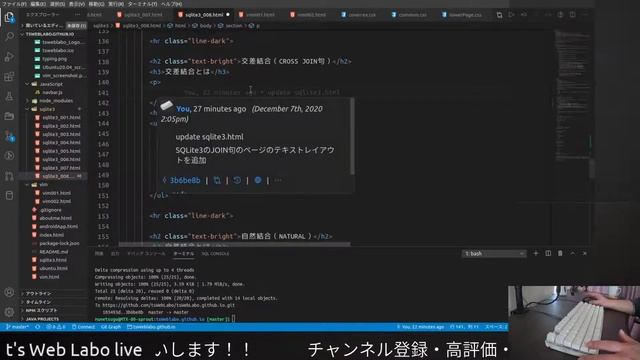Click the sync icon in status bar
This screenshot has height=360, width=640.
pyautogui.click(x=38, y=327)
